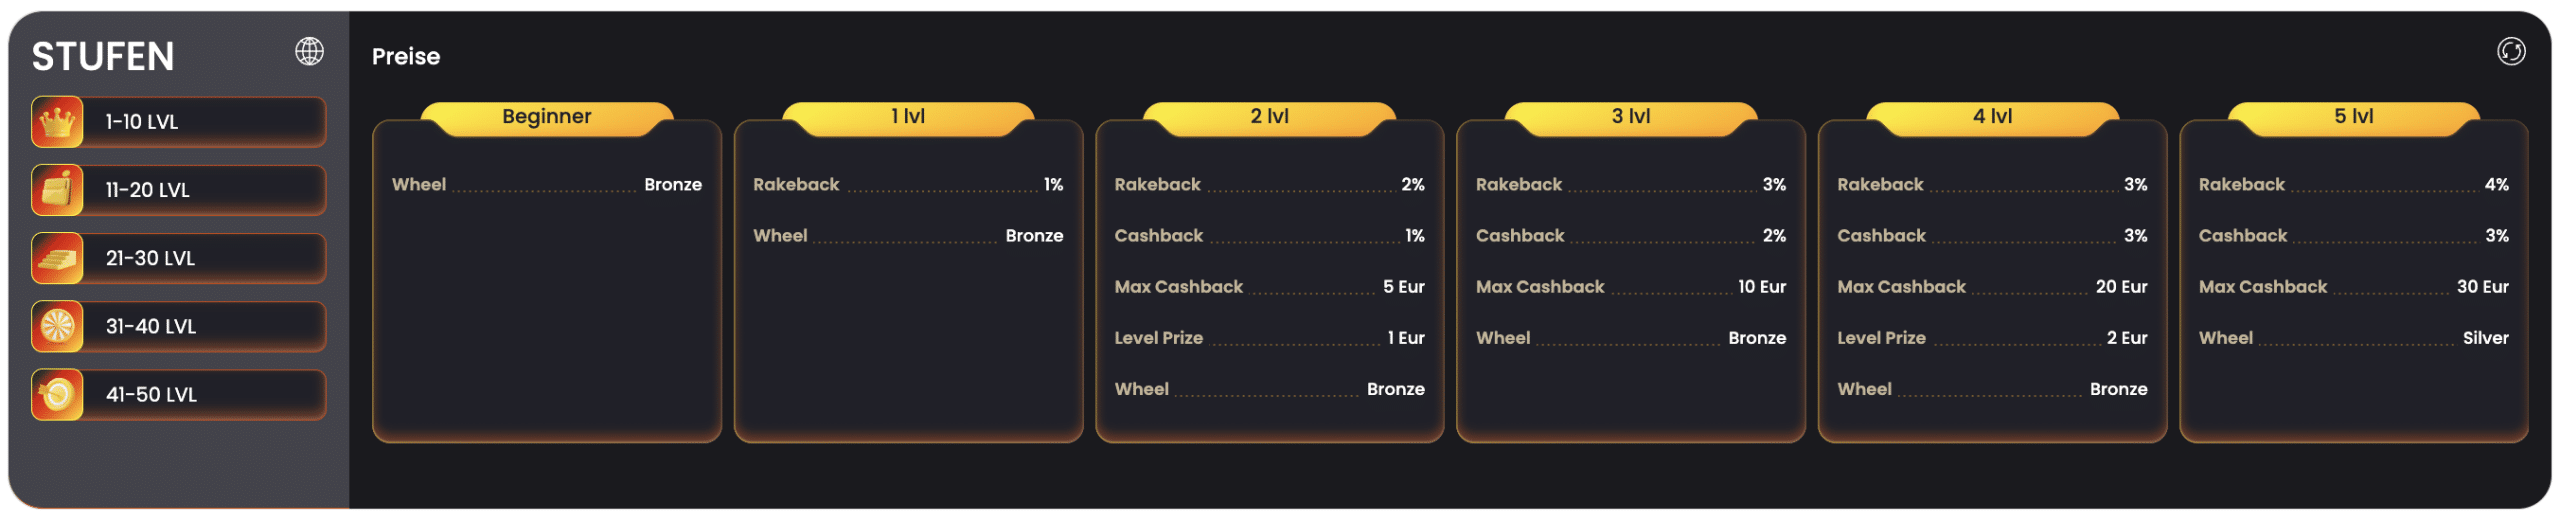Click the 1 lvl card header

908,117
